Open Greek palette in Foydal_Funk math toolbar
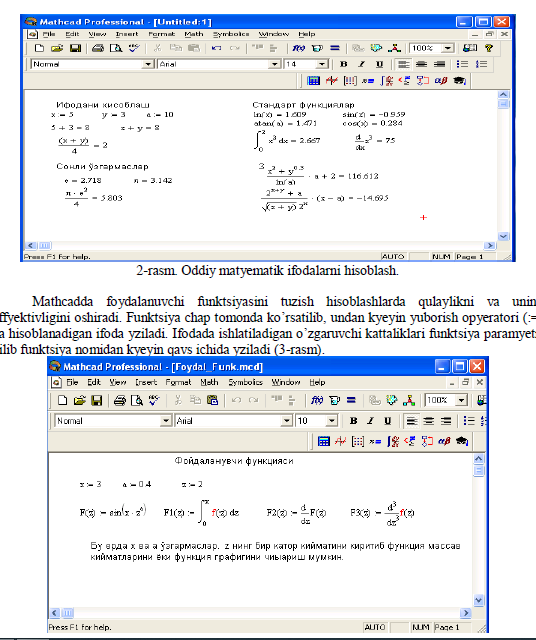 444,441
